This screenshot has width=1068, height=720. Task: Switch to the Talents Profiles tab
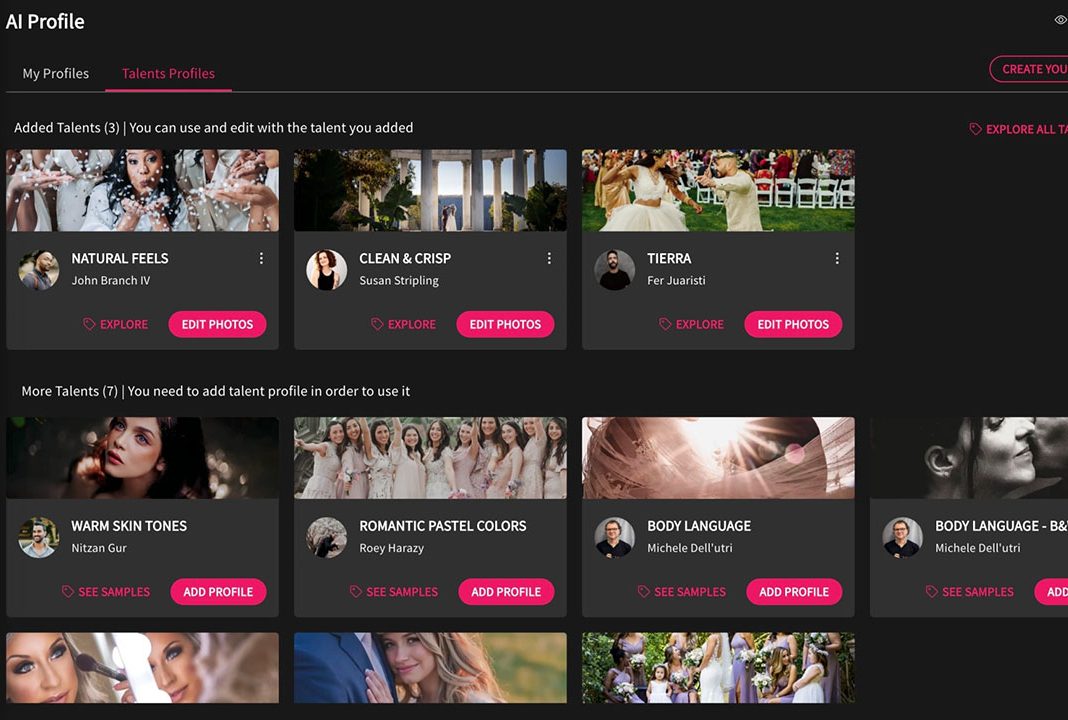tap(168, 74)
